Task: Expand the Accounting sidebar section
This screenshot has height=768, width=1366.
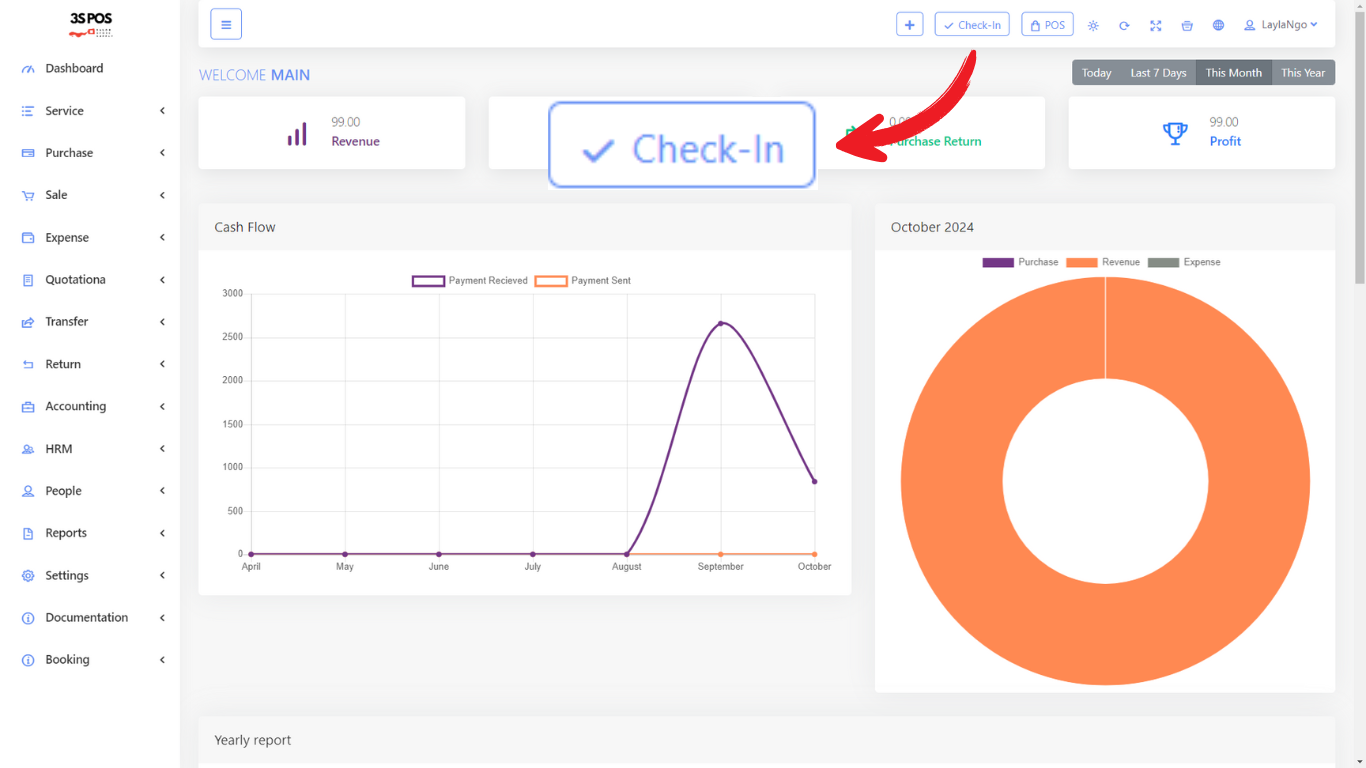Action: [x=75, y=407]
